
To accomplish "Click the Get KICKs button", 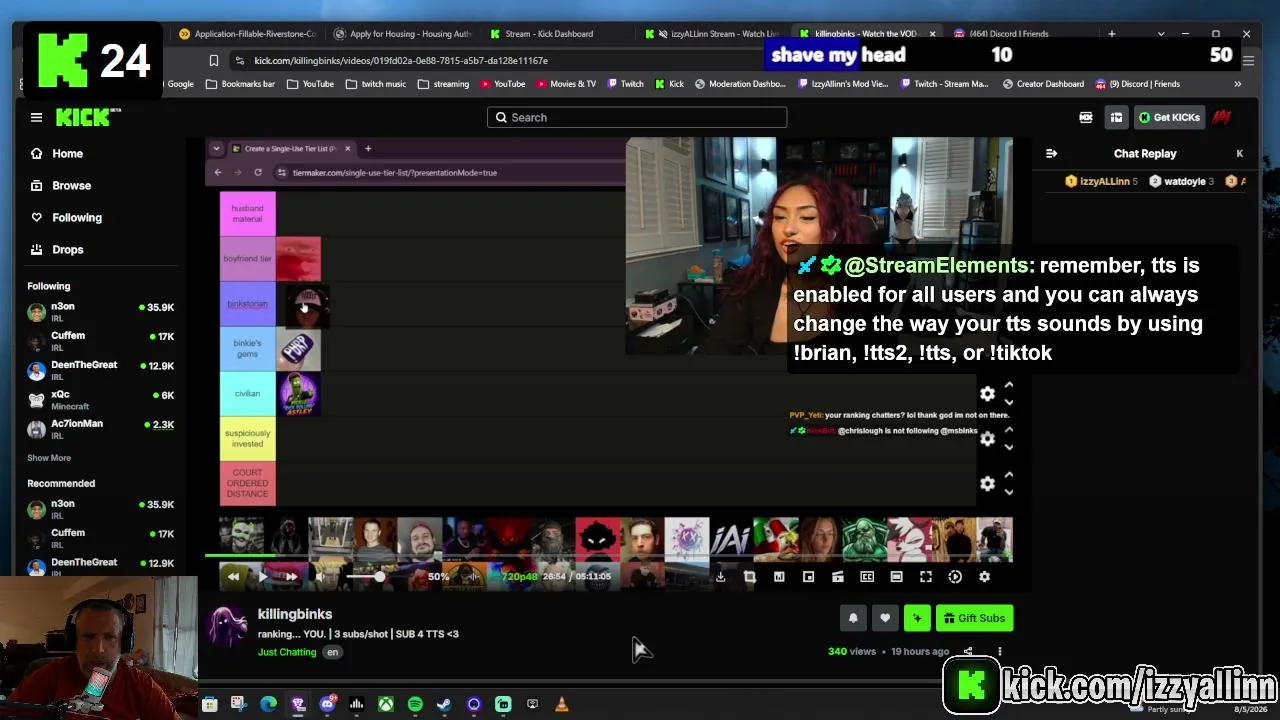I will coord(1169,117).
